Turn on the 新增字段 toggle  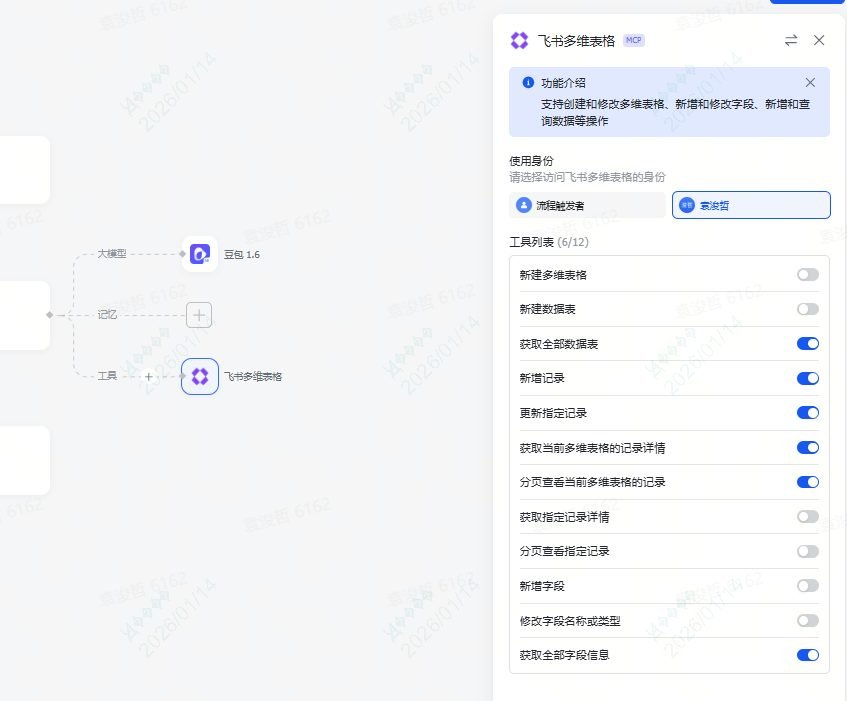coord(808,586)
